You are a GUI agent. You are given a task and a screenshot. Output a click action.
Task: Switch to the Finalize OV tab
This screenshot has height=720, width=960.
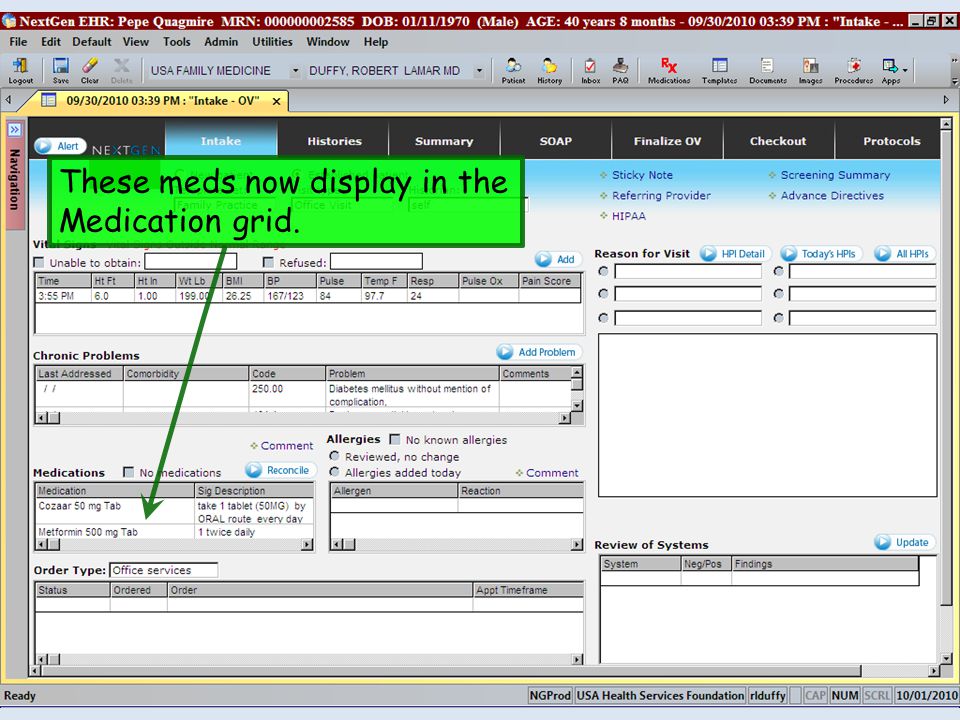pyautogui.click(x=667, y=141)
